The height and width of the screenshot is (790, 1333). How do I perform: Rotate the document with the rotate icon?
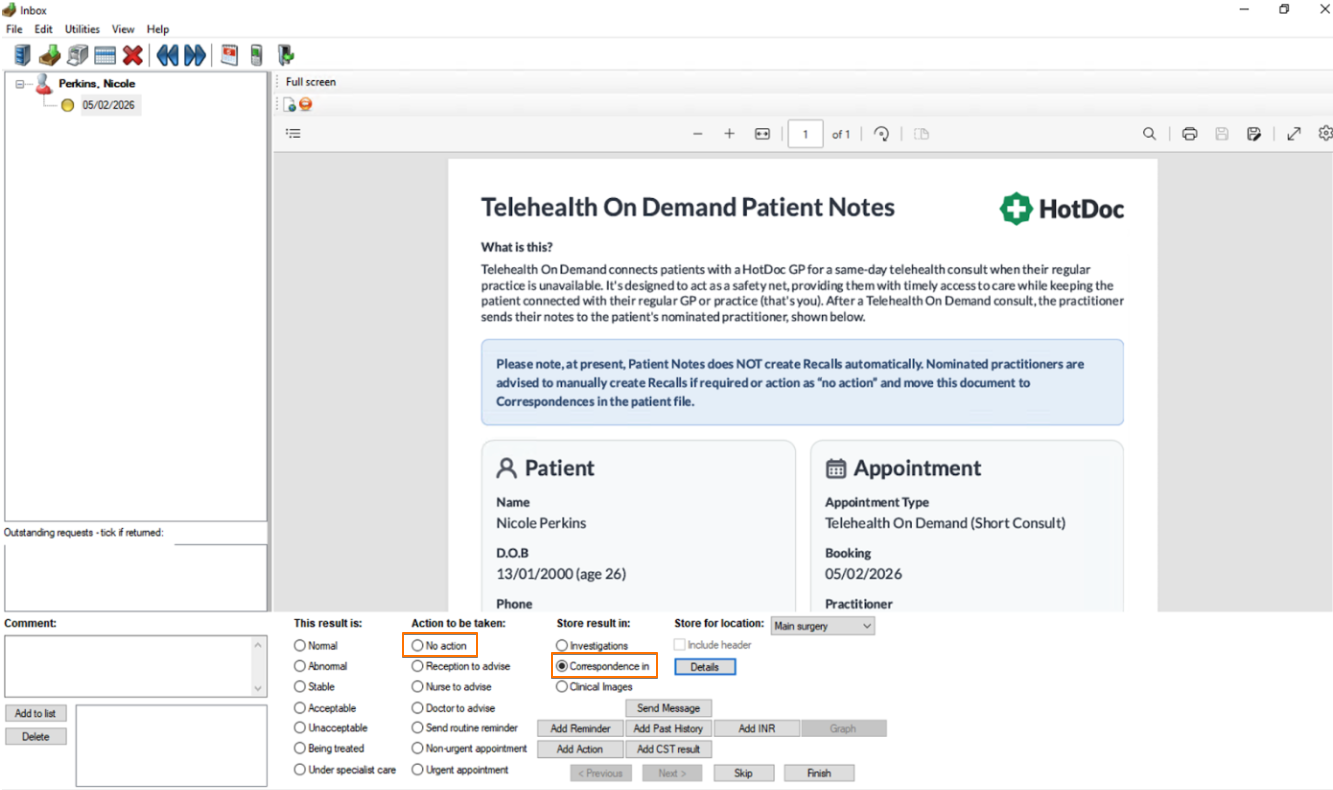881,134
